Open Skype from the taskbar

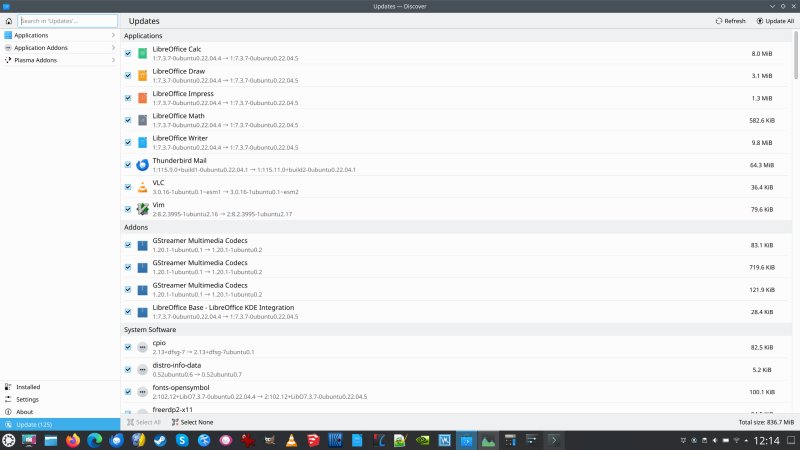[x=182, y=440]
